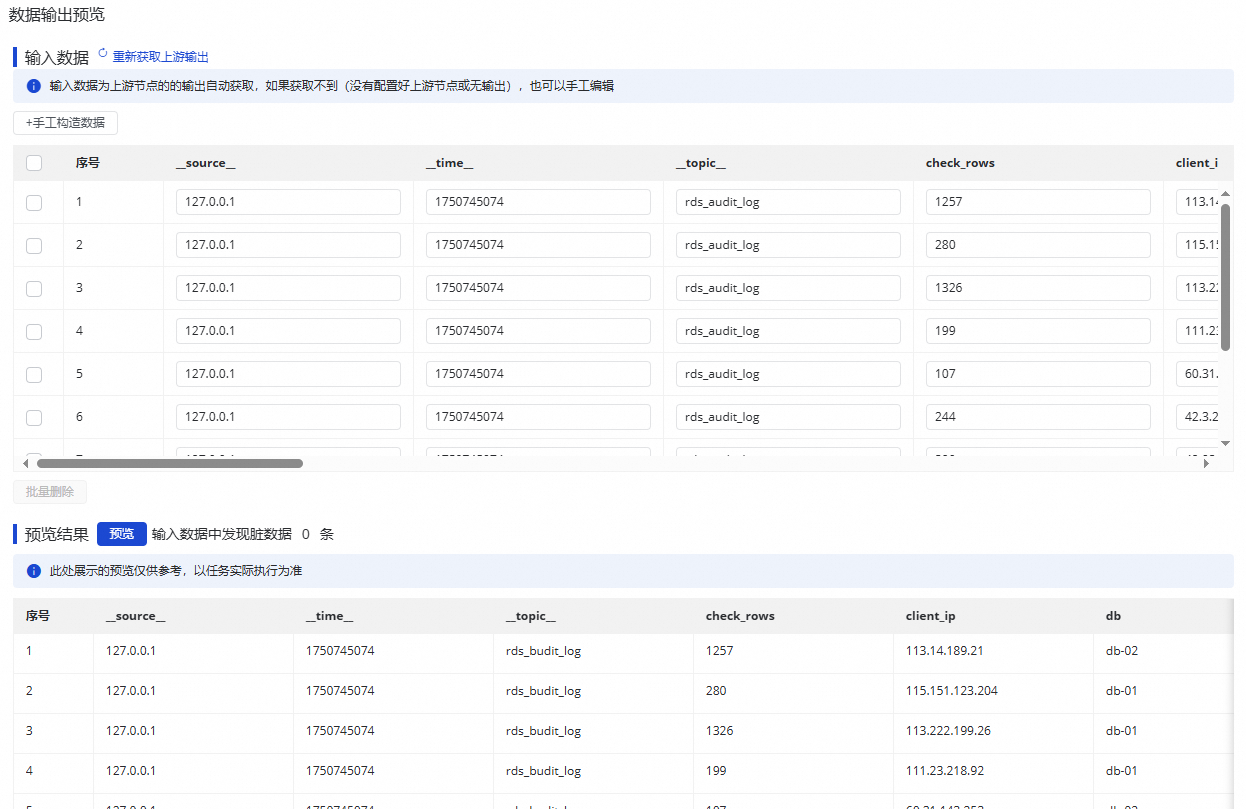Toggle the select-all checkbox in input table header
This screenshot has width=1246, height=809.
pos(34,163)
